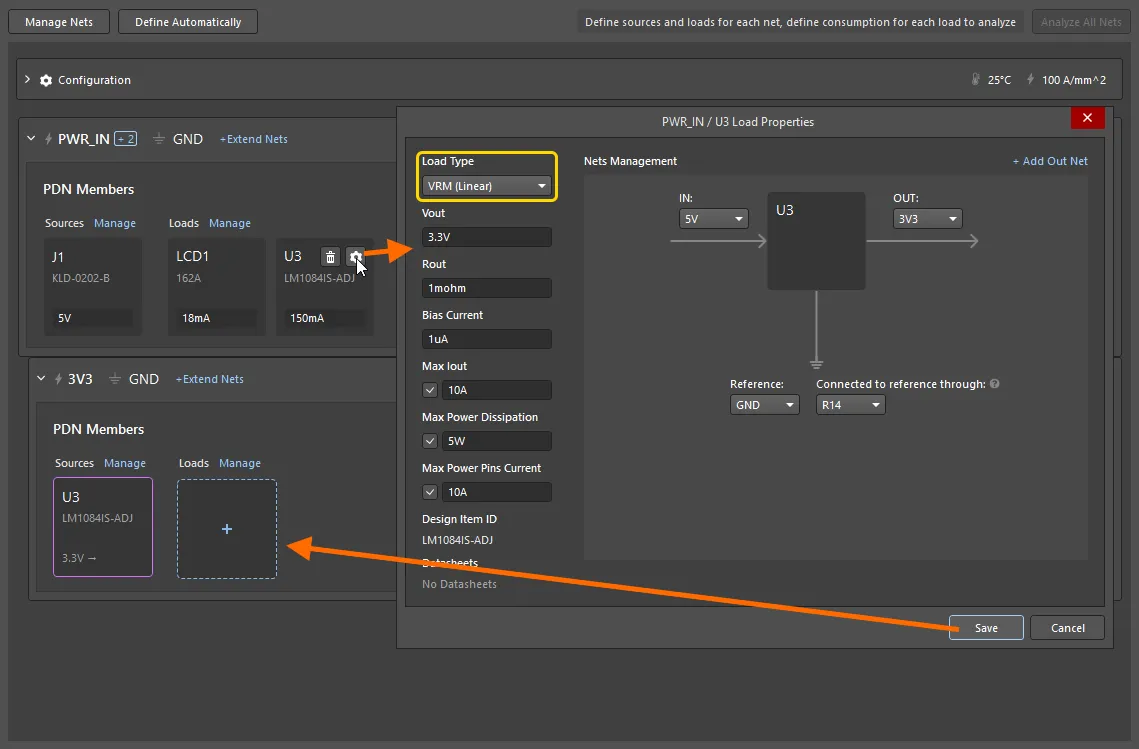Expand the Configuration section chevron
Image resolution: width=1139 pixels, height=749 pixels.
pyautogui.click(x=28, y=80)
